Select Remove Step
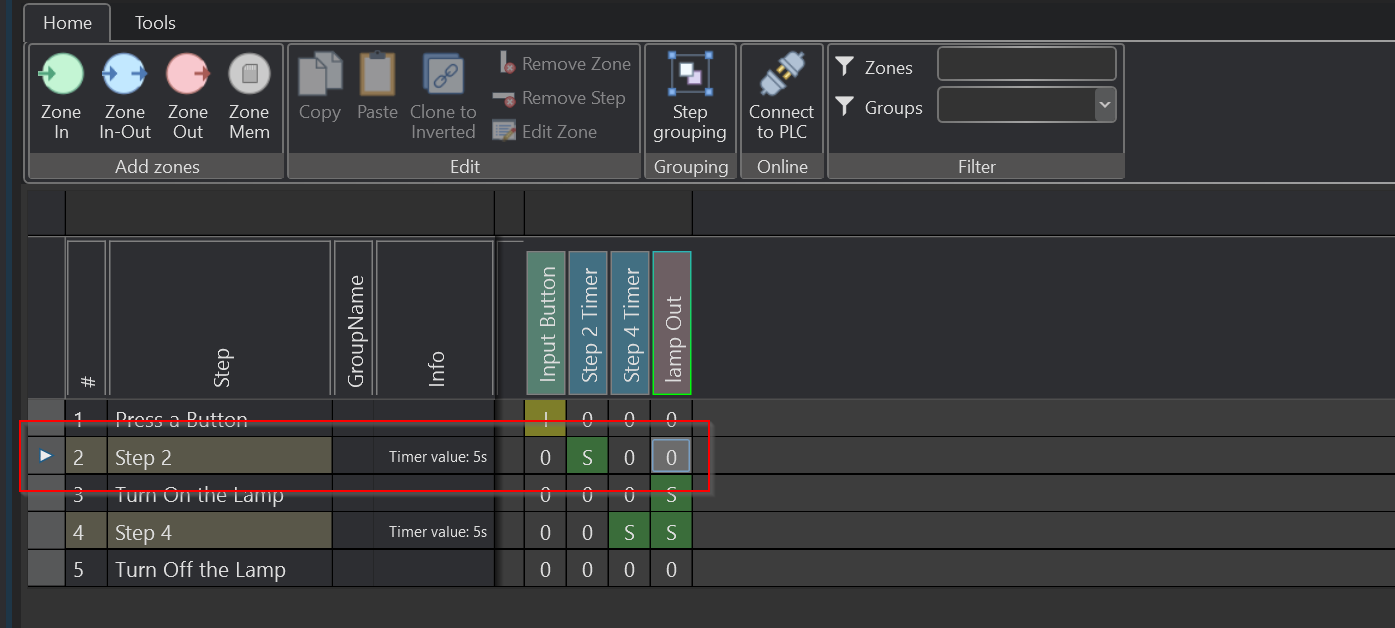This screenshot has width=1395, height=628. (x=560, y=98)
